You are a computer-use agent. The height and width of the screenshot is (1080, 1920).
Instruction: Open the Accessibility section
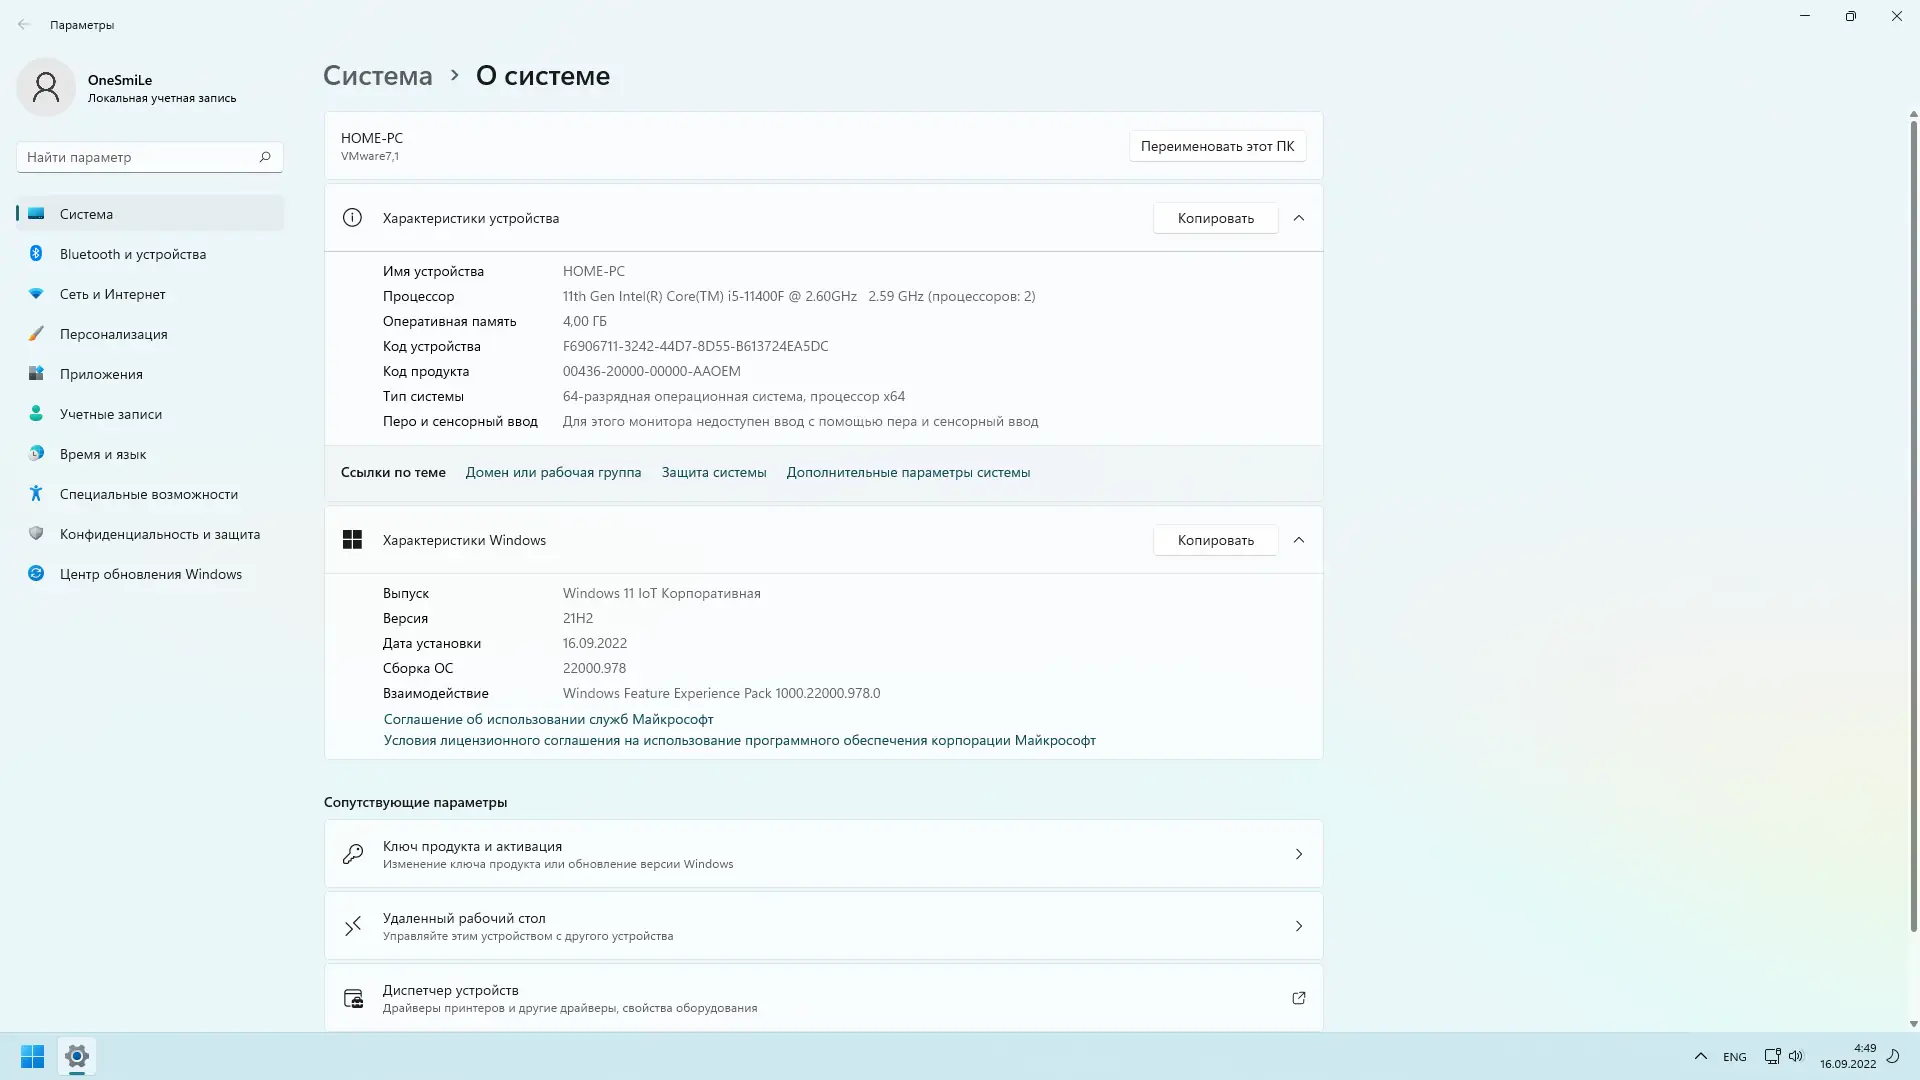[148, 494]
